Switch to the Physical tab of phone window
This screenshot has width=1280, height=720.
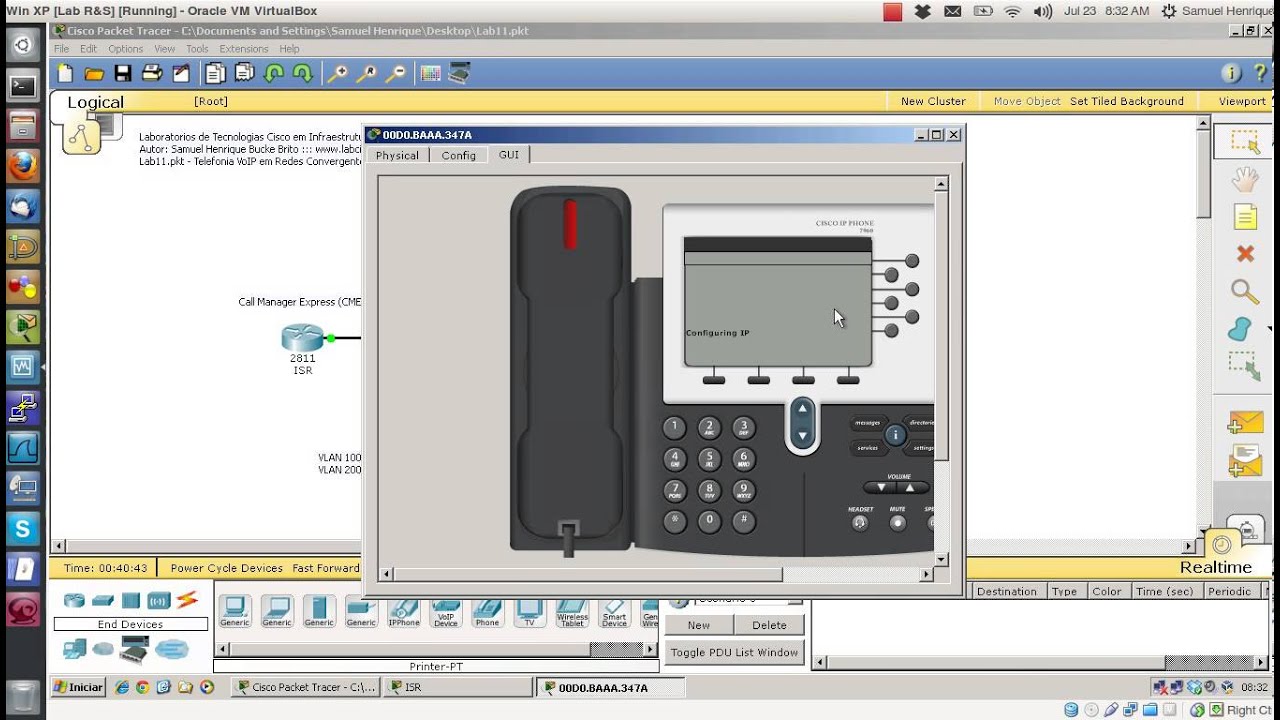397,155
